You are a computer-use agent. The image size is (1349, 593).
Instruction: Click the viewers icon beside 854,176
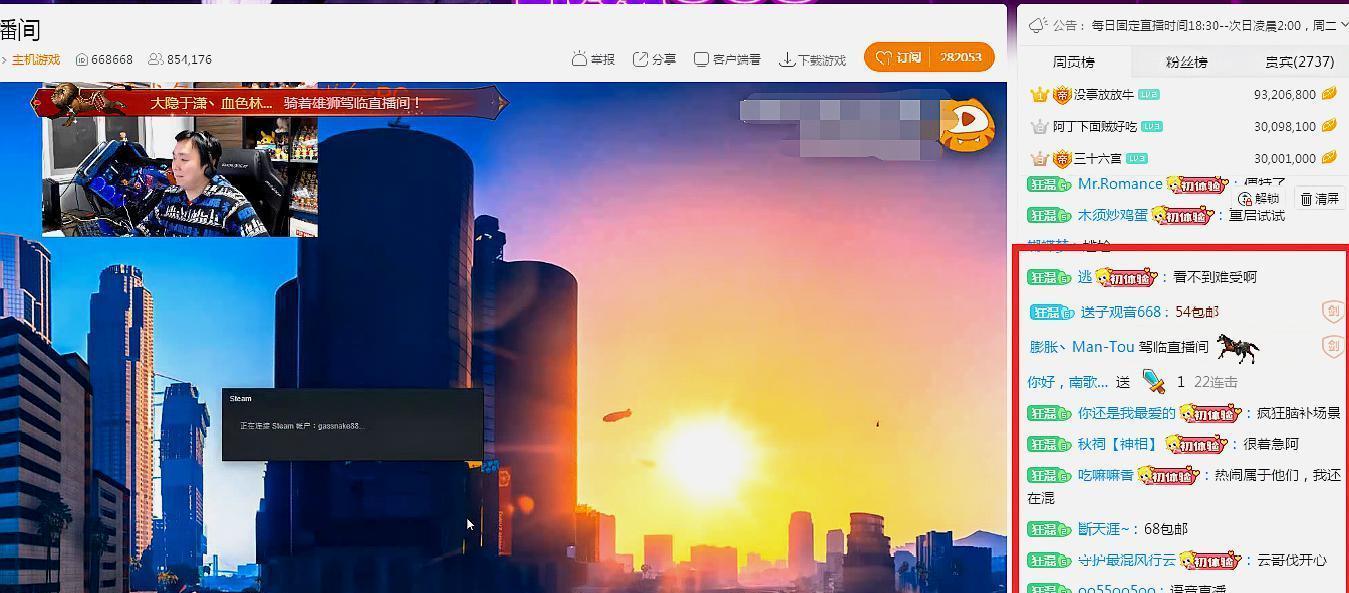pos(155,60)
